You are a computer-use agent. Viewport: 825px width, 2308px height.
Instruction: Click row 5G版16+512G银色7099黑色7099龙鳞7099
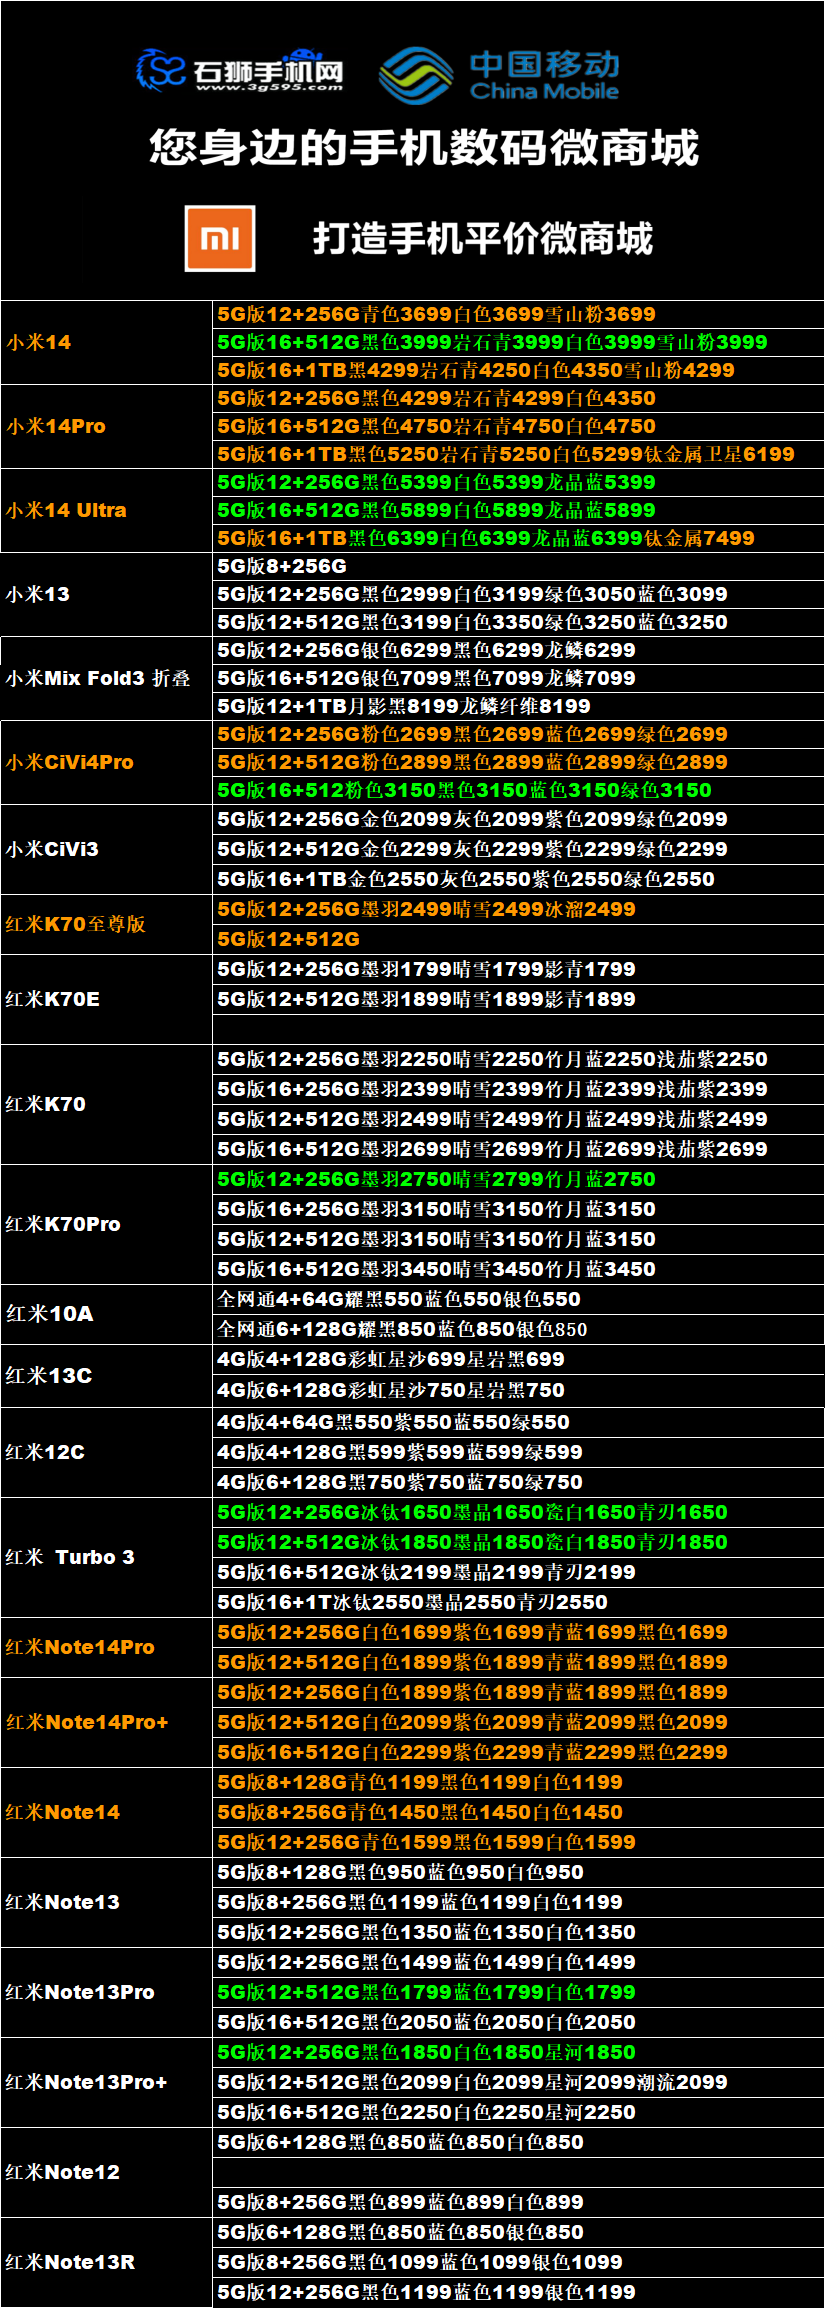point(518,678)
